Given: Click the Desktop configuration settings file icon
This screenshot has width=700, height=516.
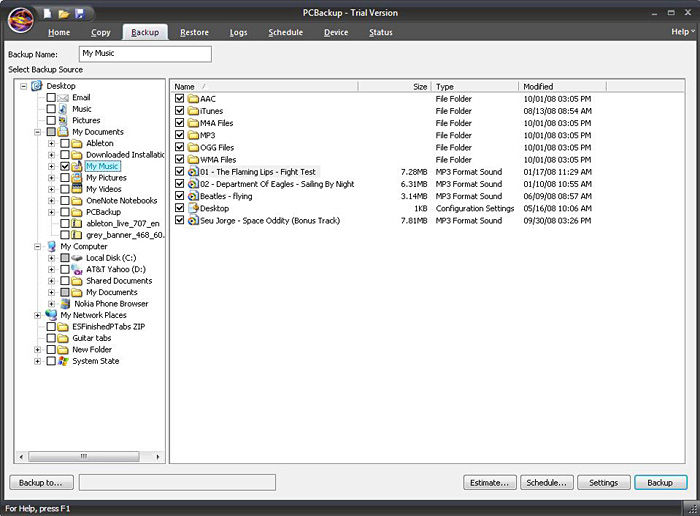Looking at the screenshot, I should click(x=193, y=208).
